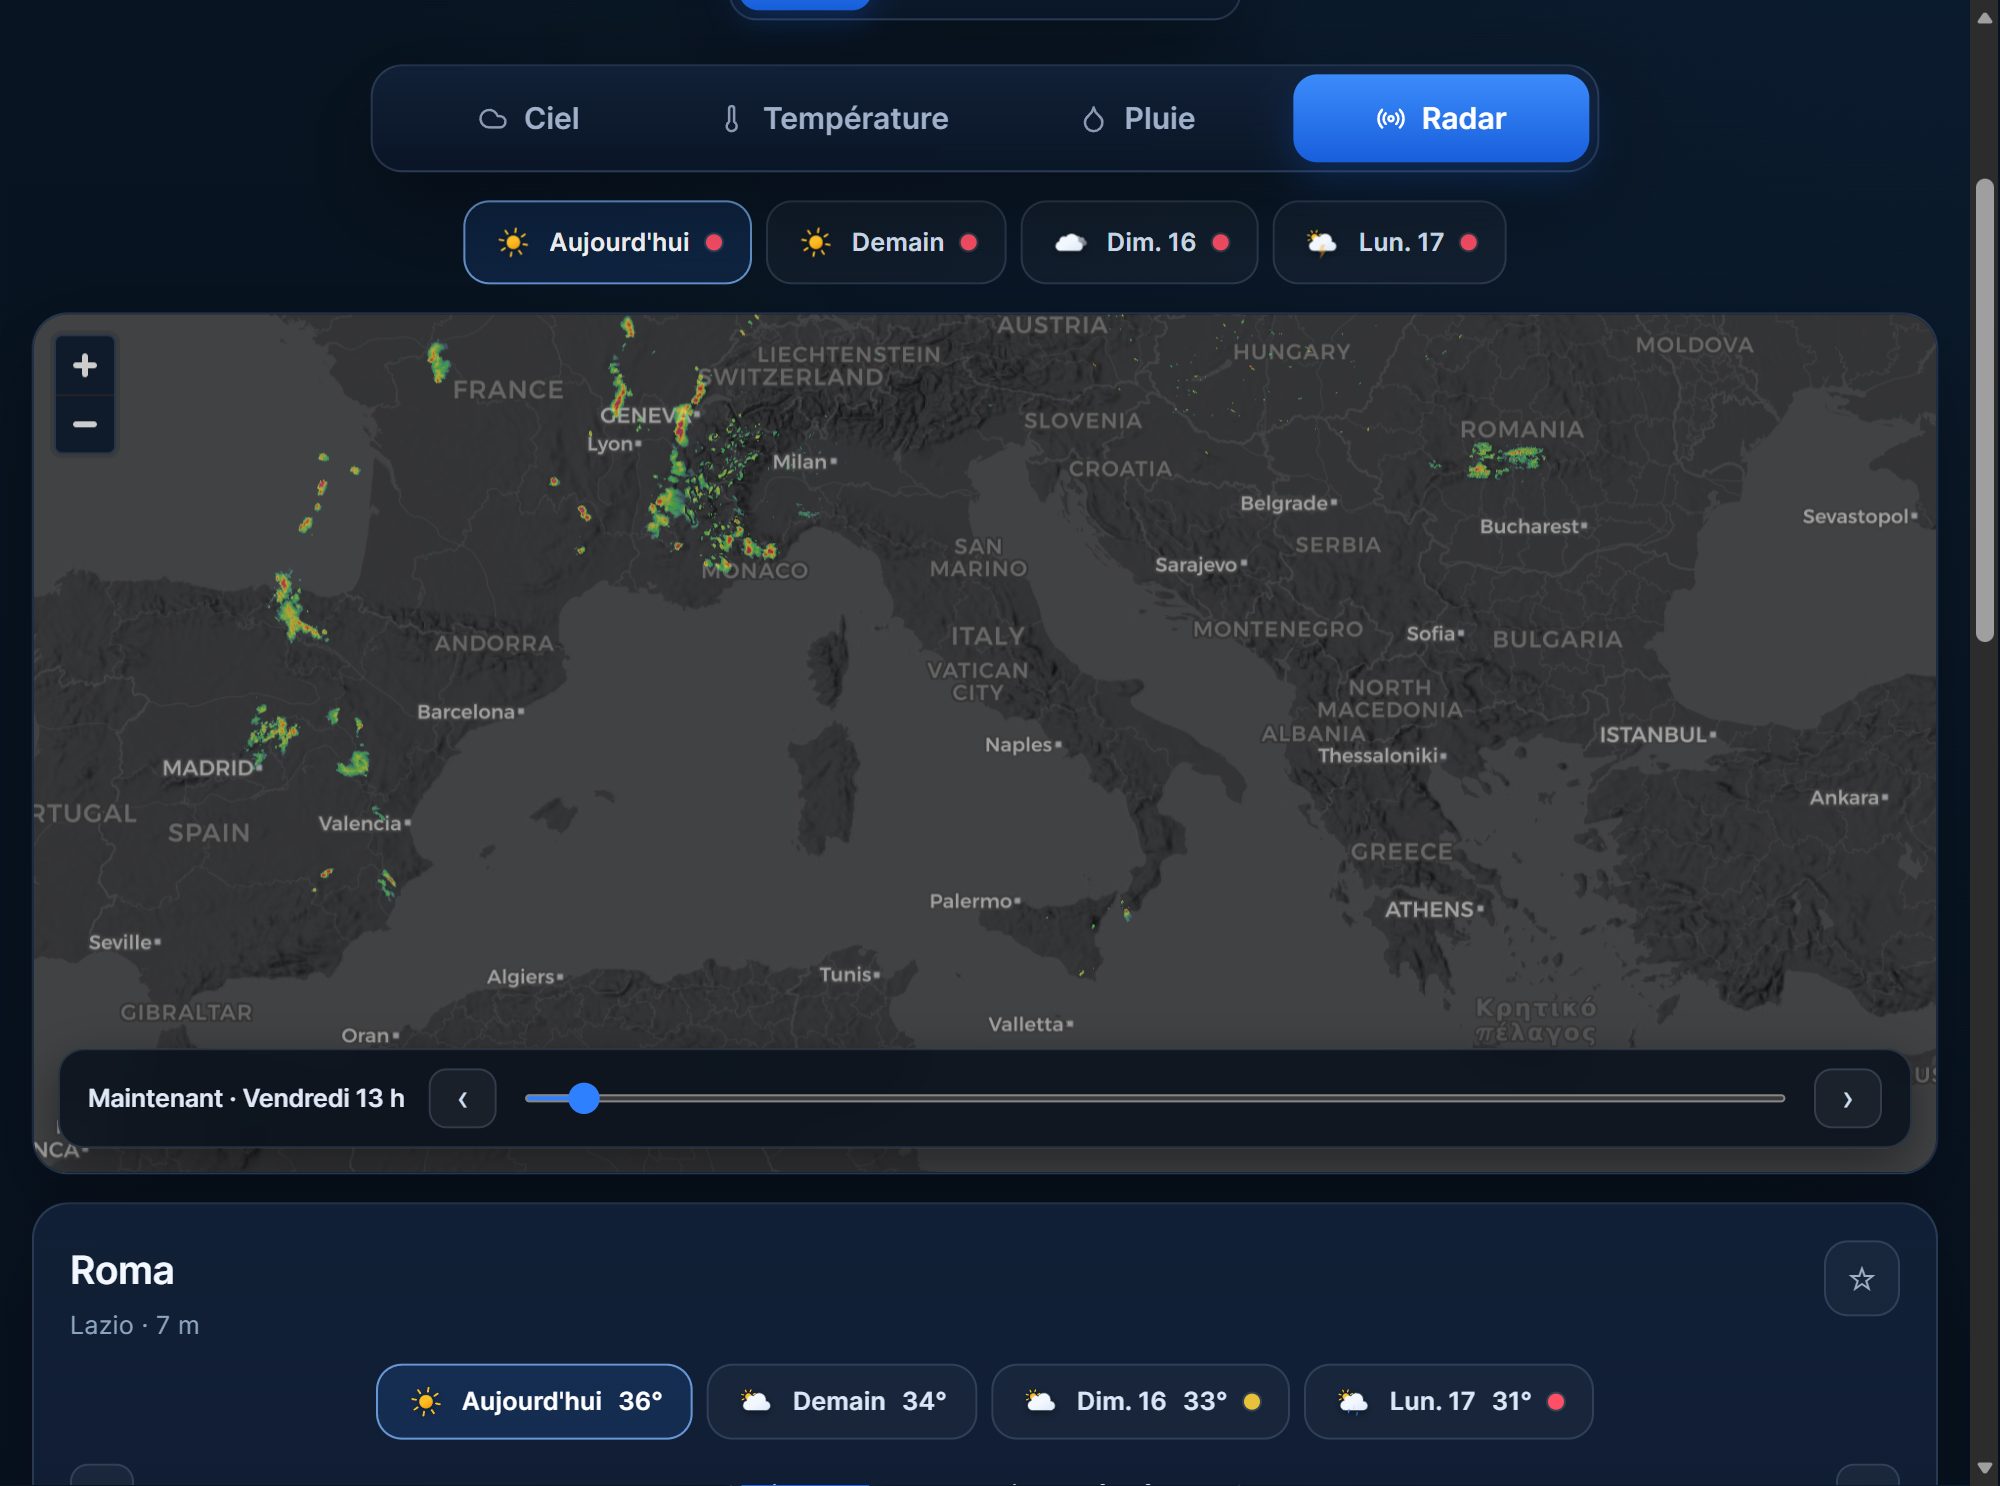
Task: Zoom out on the radar map
Action: (85, 424)
